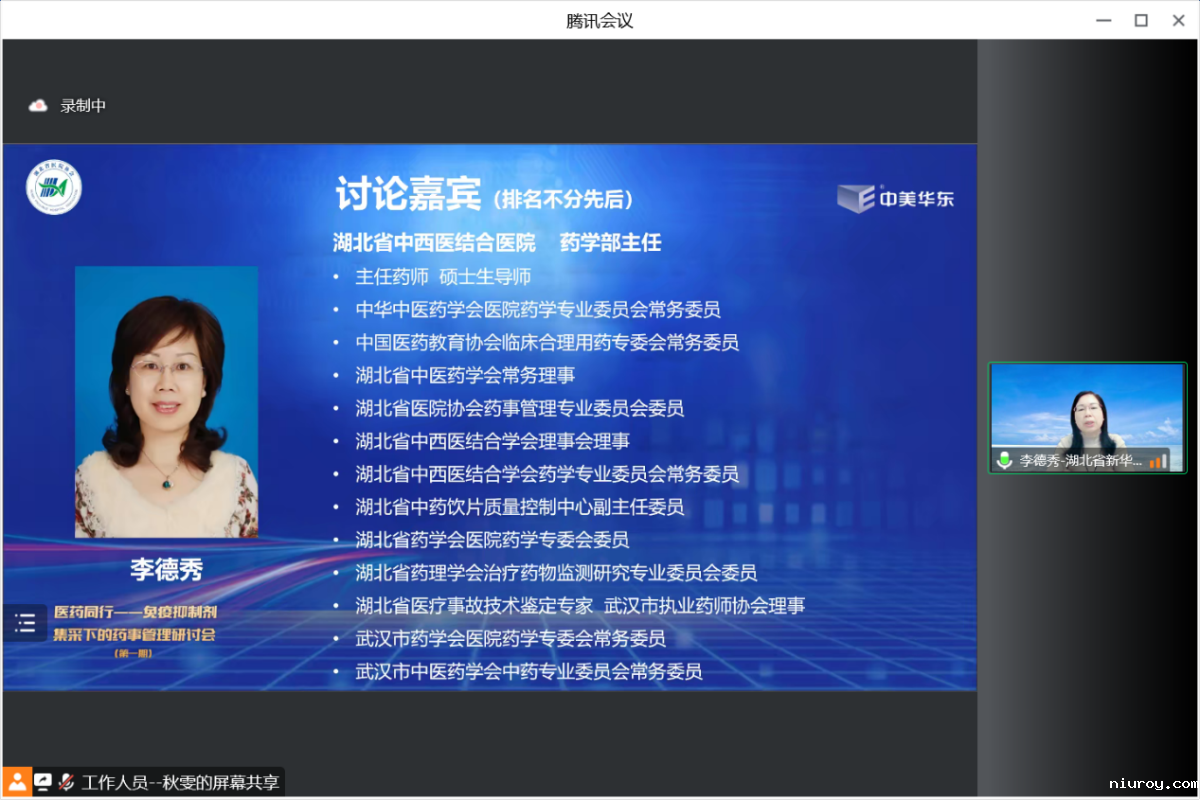
Task: Click the 李德秀 name below the portrait
Action: [x=166, y=569]
